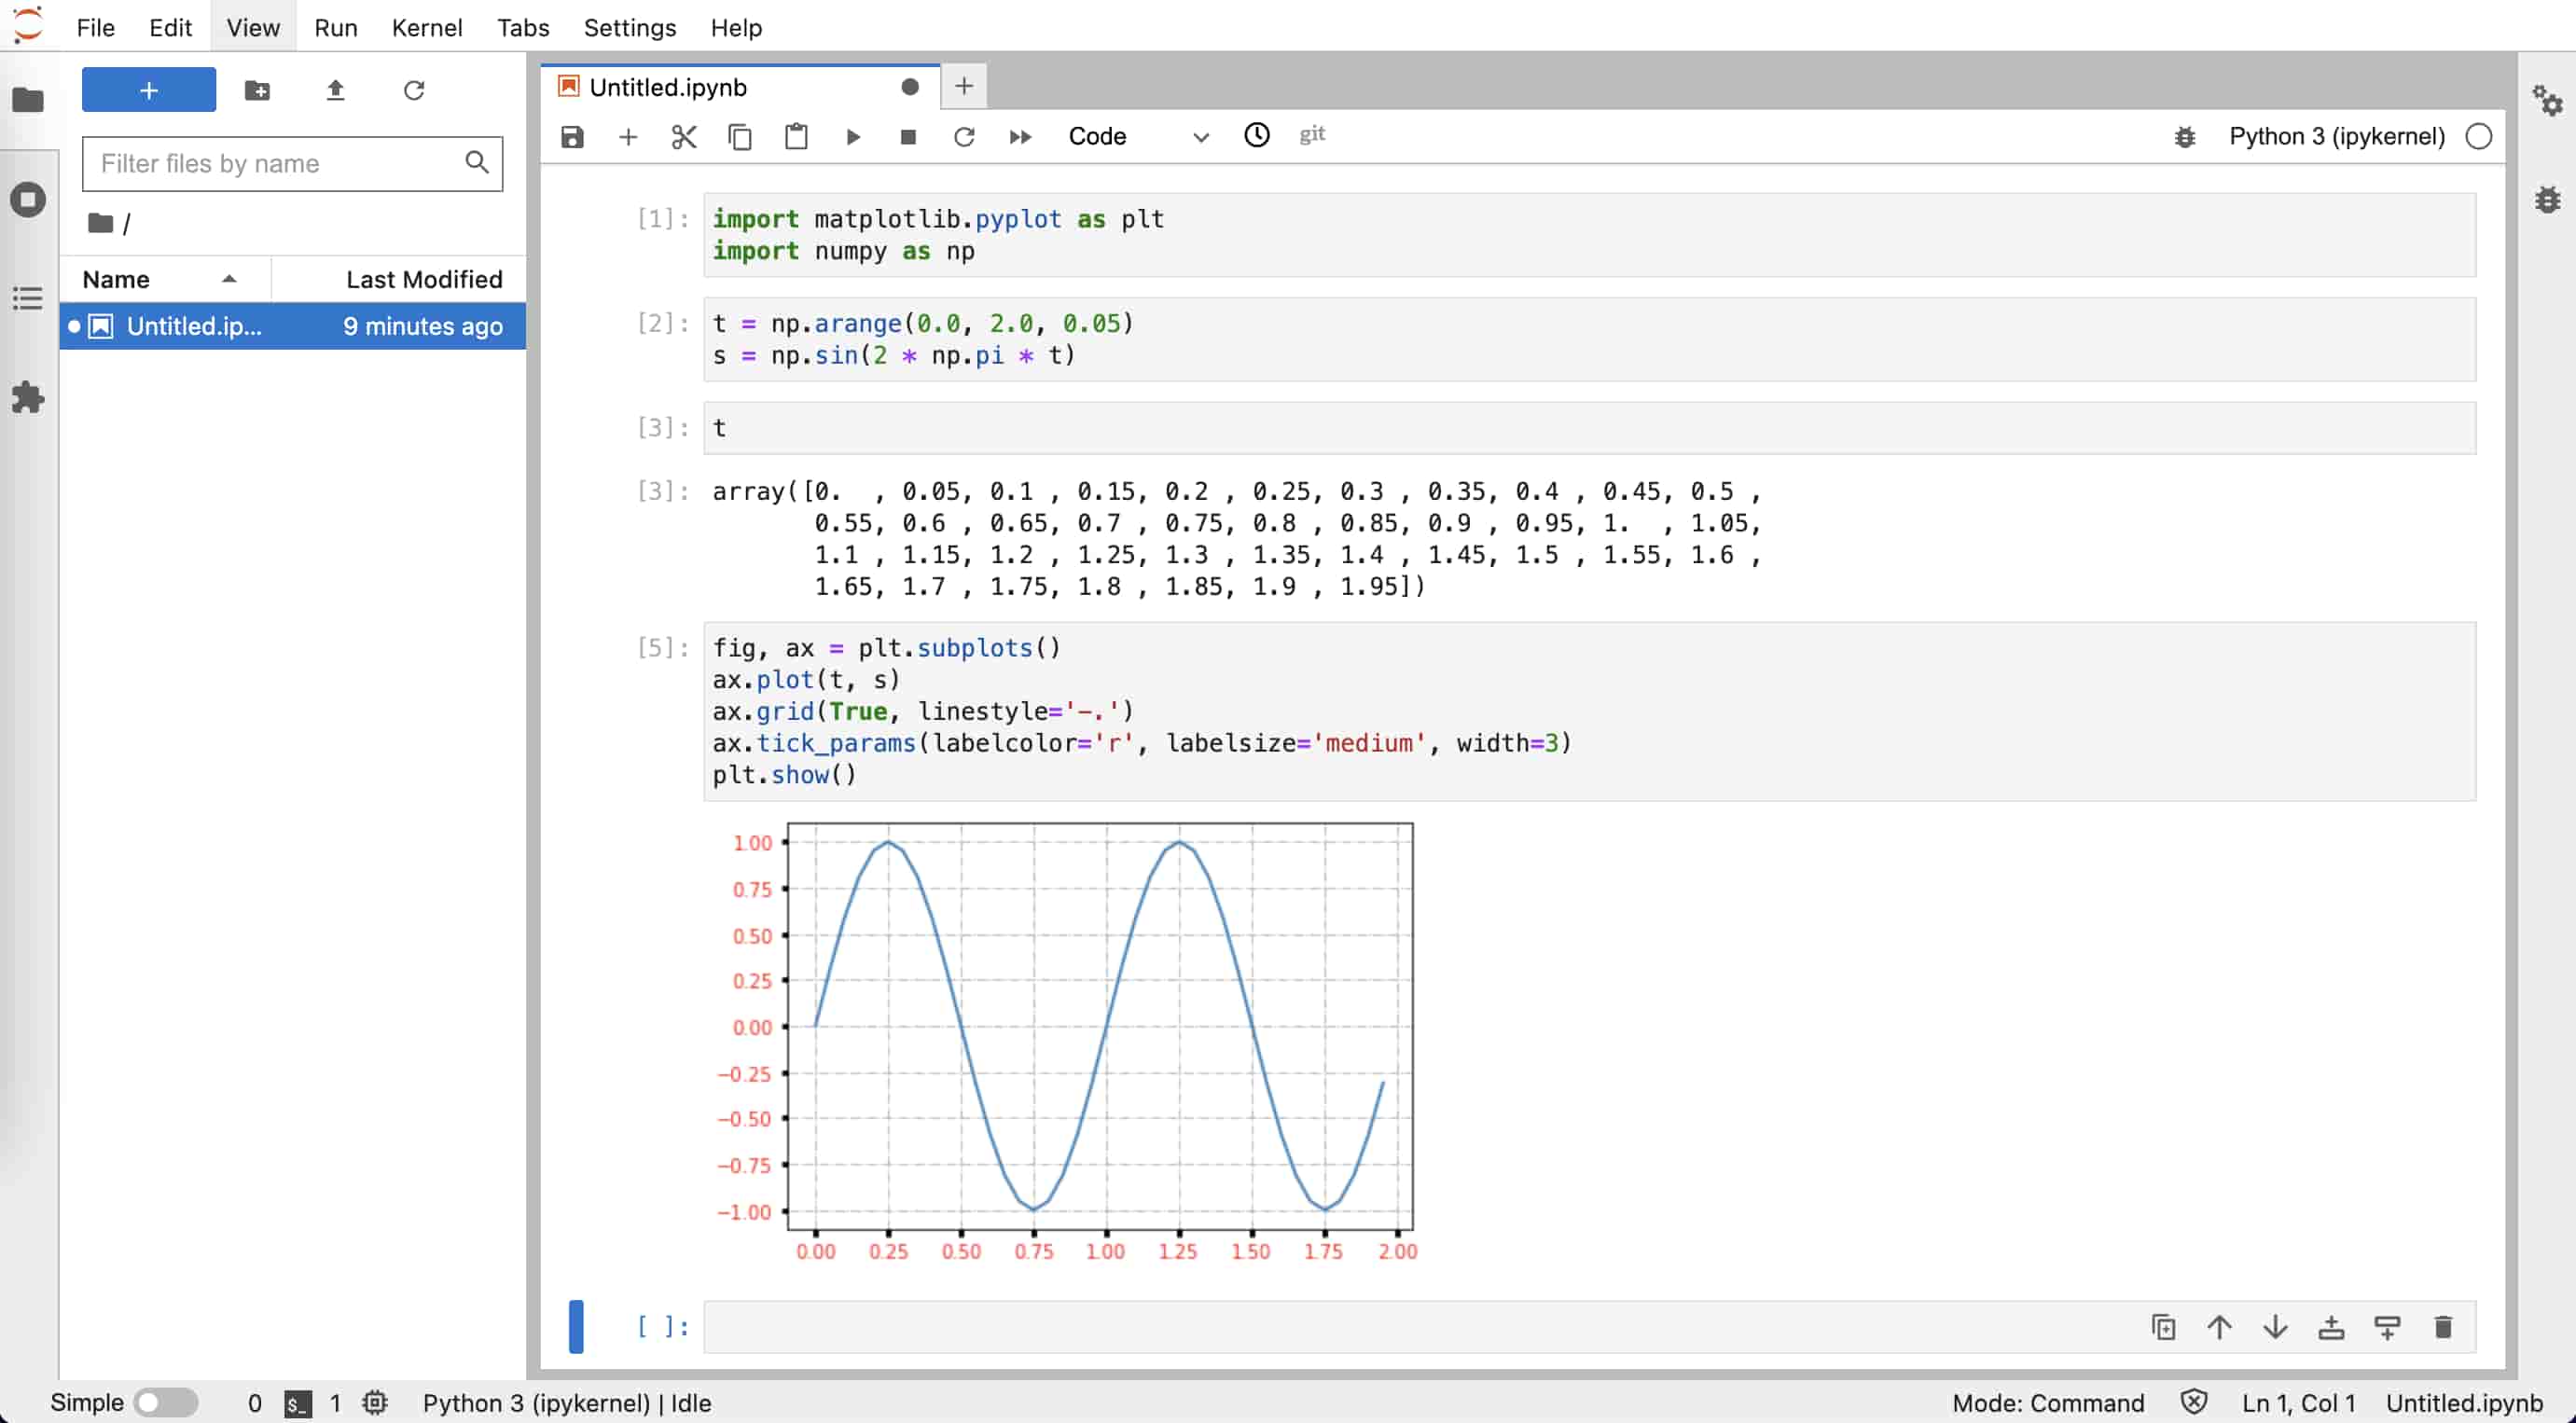Viewport: 2576px width, 1423px height.
Task: Click the kernel count chip icon in status bar
Action: [375, 1402]
